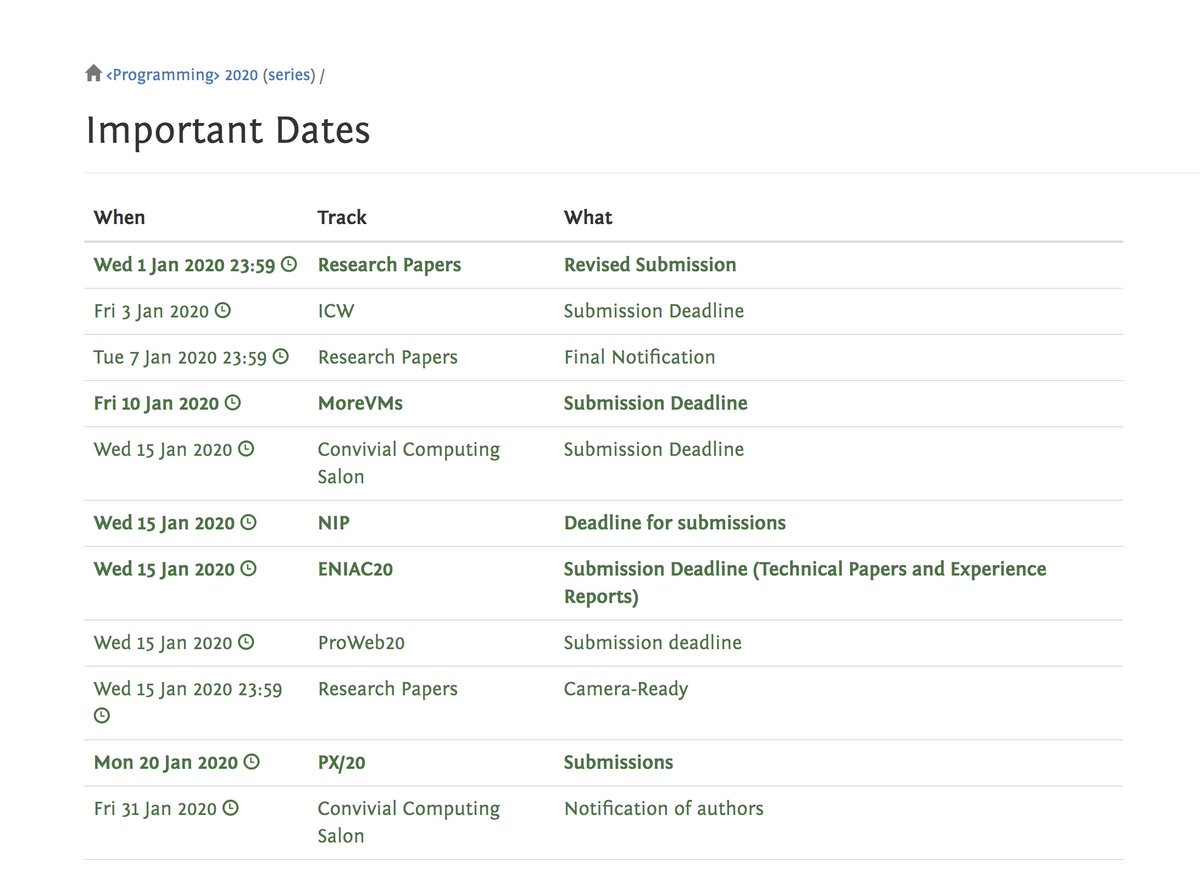Viewport: 1200px width, 871px height.
Task: Click clock icon in the ENIAC20 row
Action: [x=249, y=568]
